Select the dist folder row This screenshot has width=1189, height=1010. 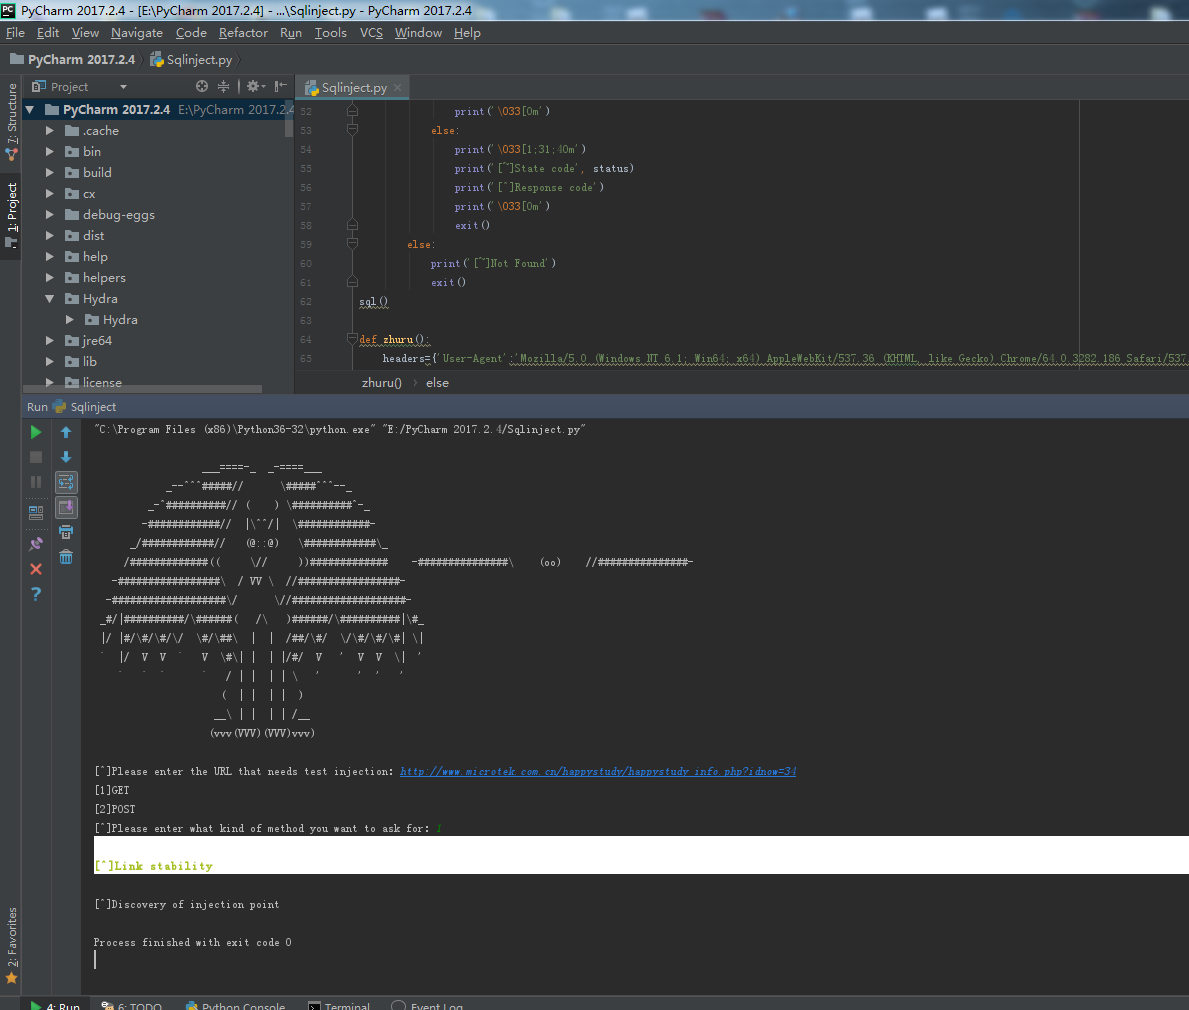coord(158,236)
